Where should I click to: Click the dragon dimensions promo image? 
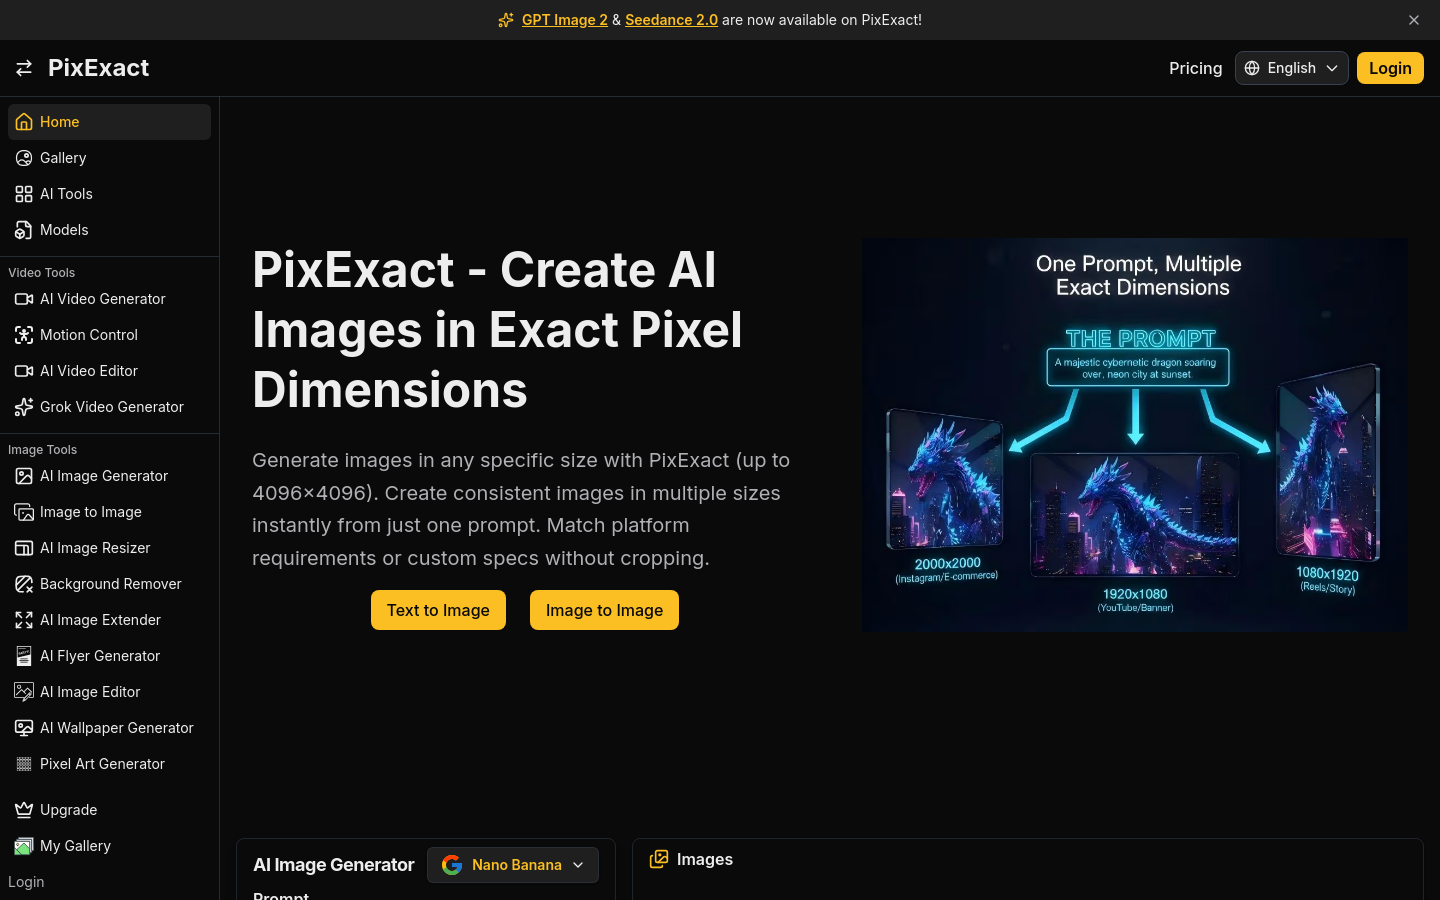click(1135, 434)
